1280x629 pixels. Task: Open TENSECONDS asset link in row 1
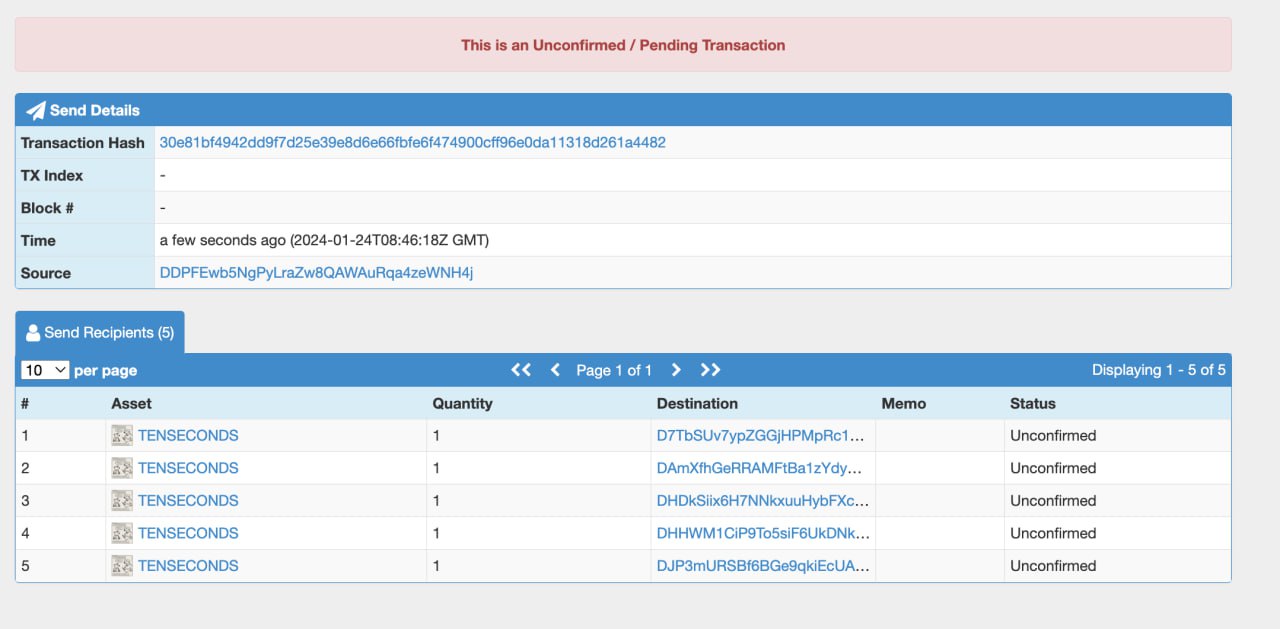188,435
